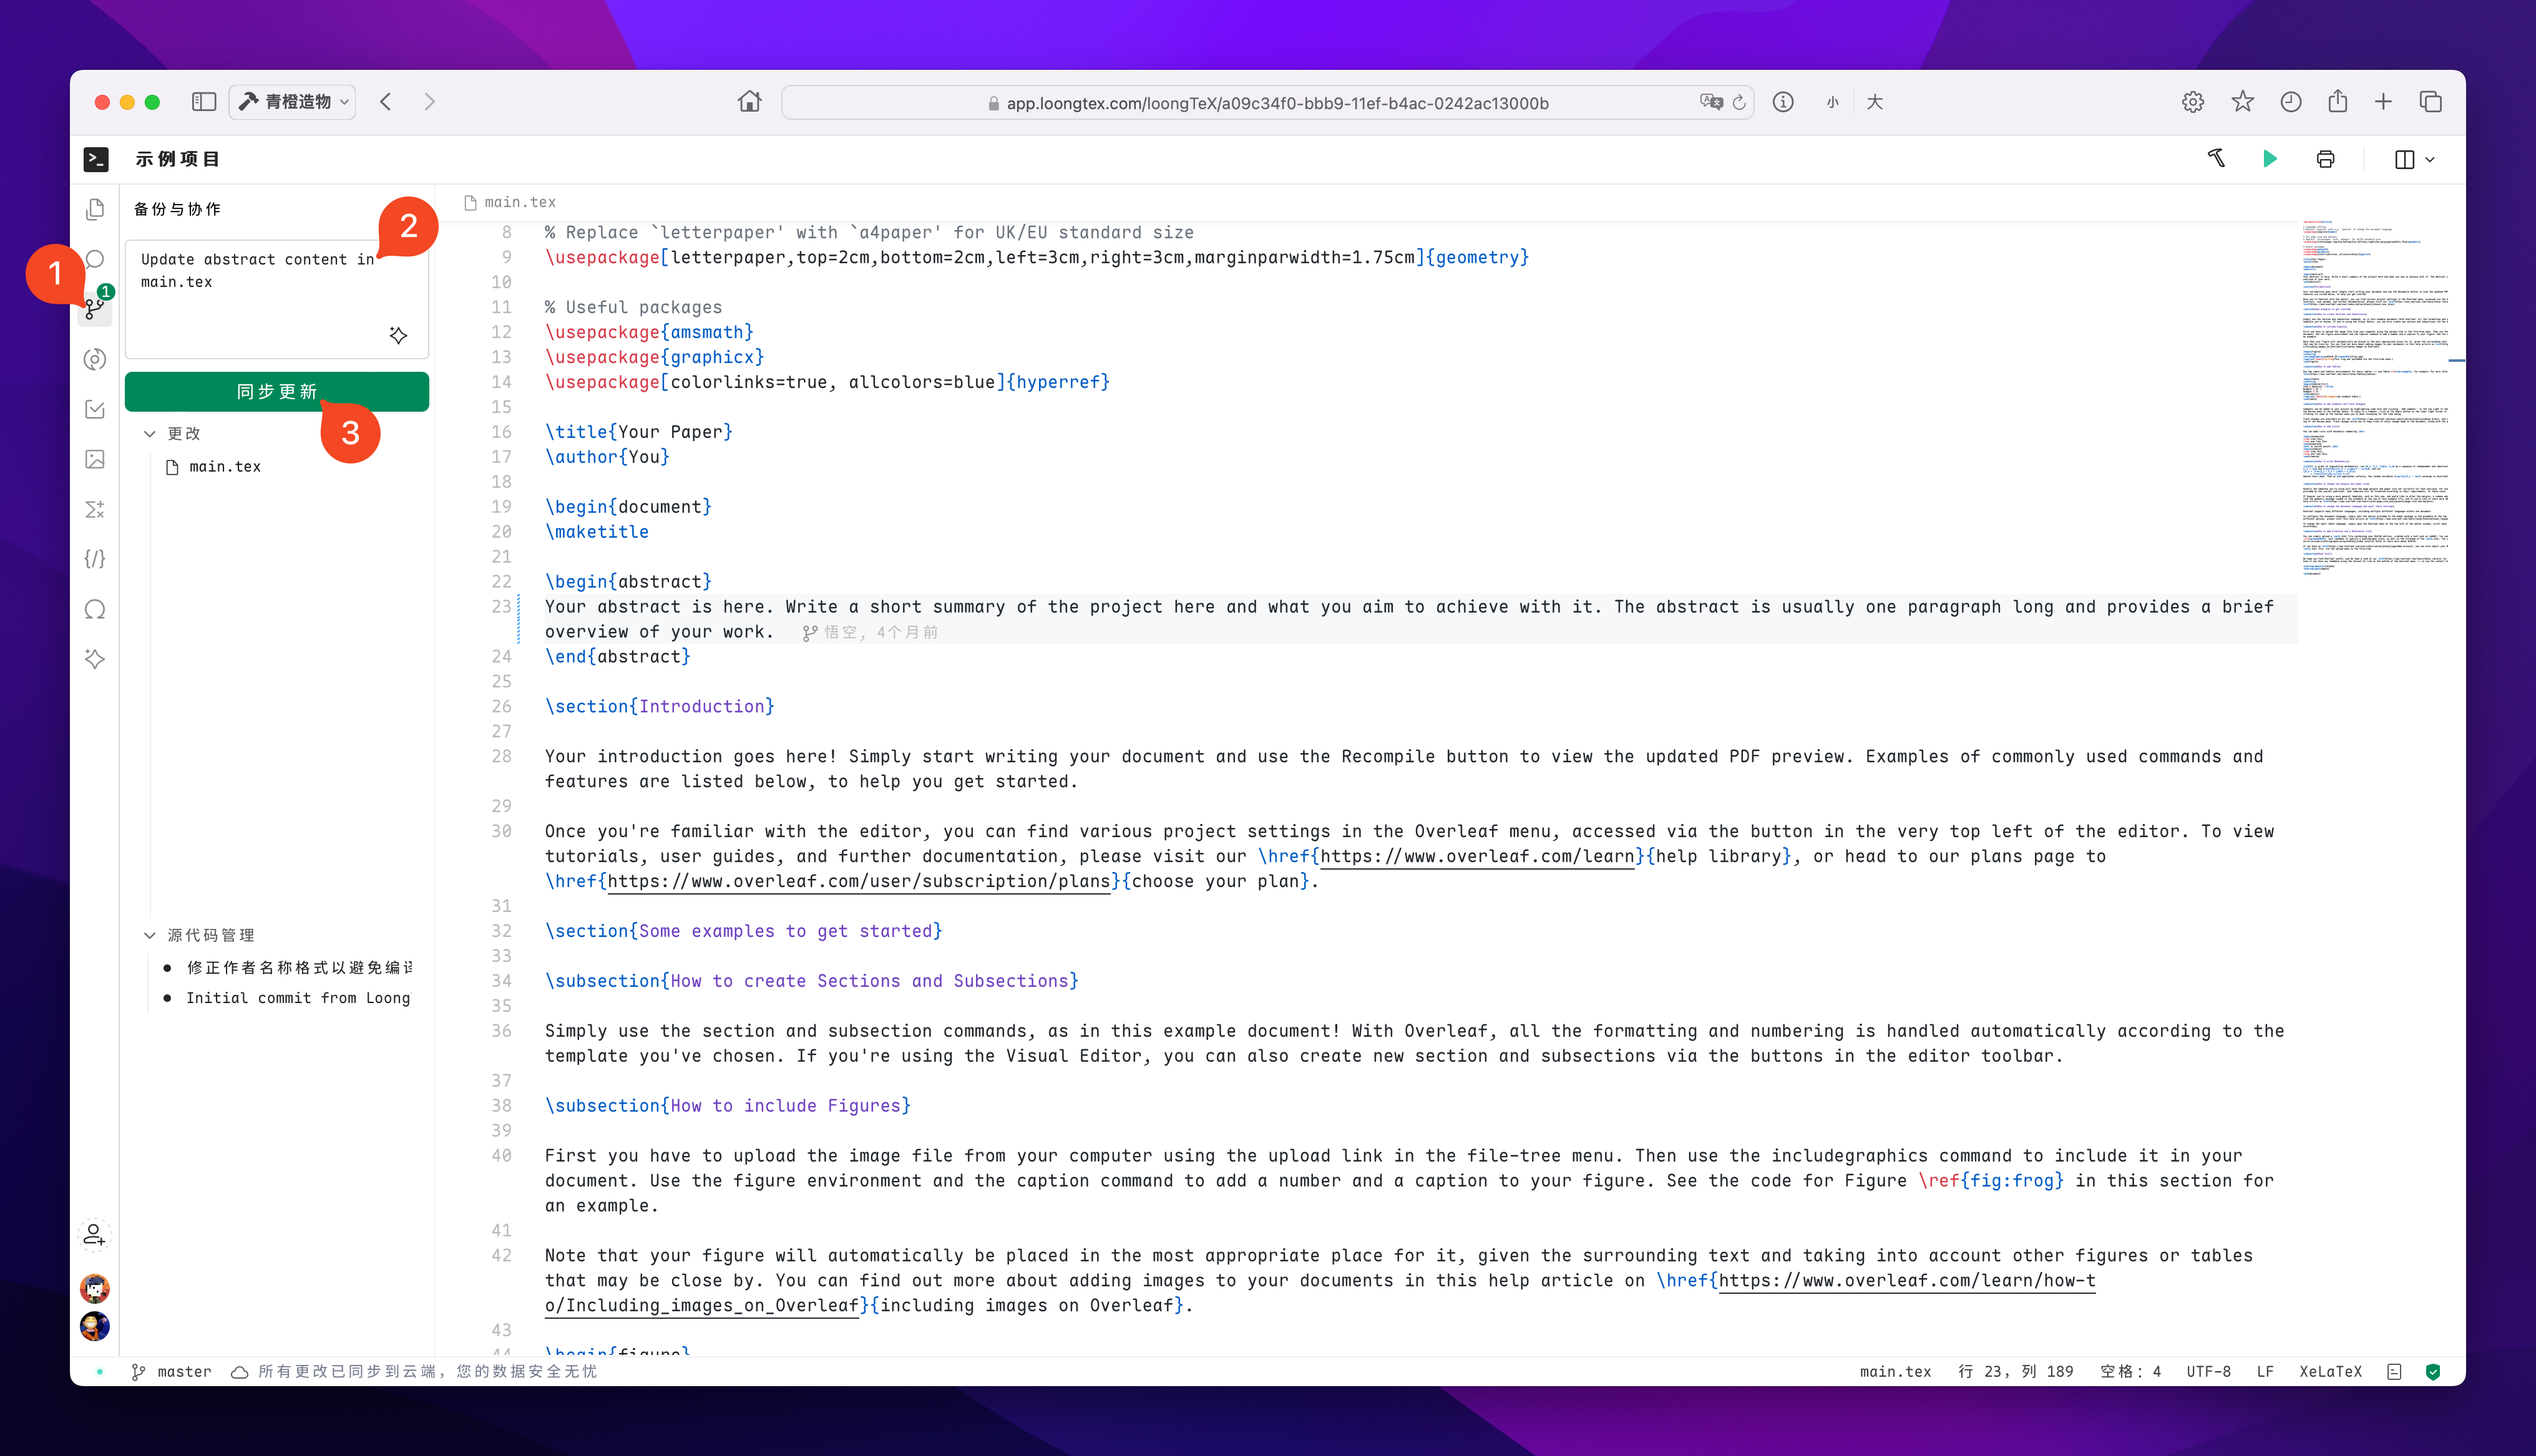Viewport: 2536px width, 1456px height.
Task: Open main.tex in the changes list
Action: (225, 467)
